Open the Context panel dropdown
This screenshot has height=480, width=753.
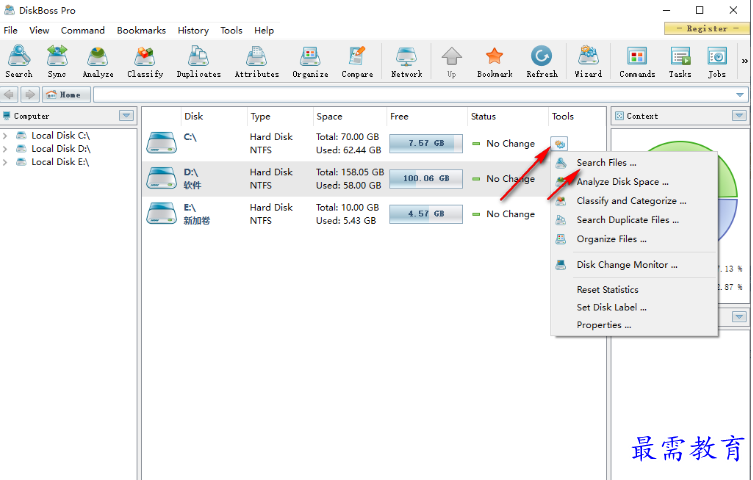coord(739,116)
